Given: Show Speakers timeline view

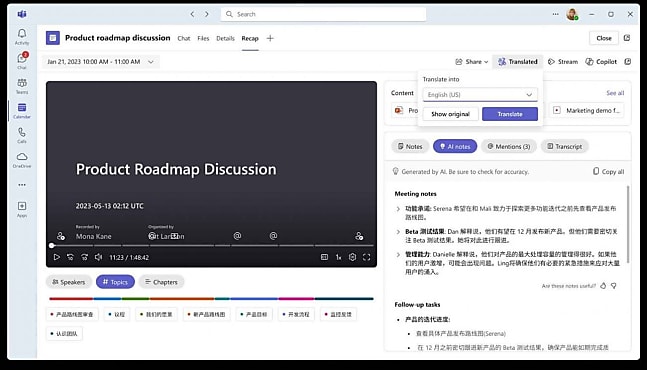Looking at the screenshot, I should click(x=68, y=282).
